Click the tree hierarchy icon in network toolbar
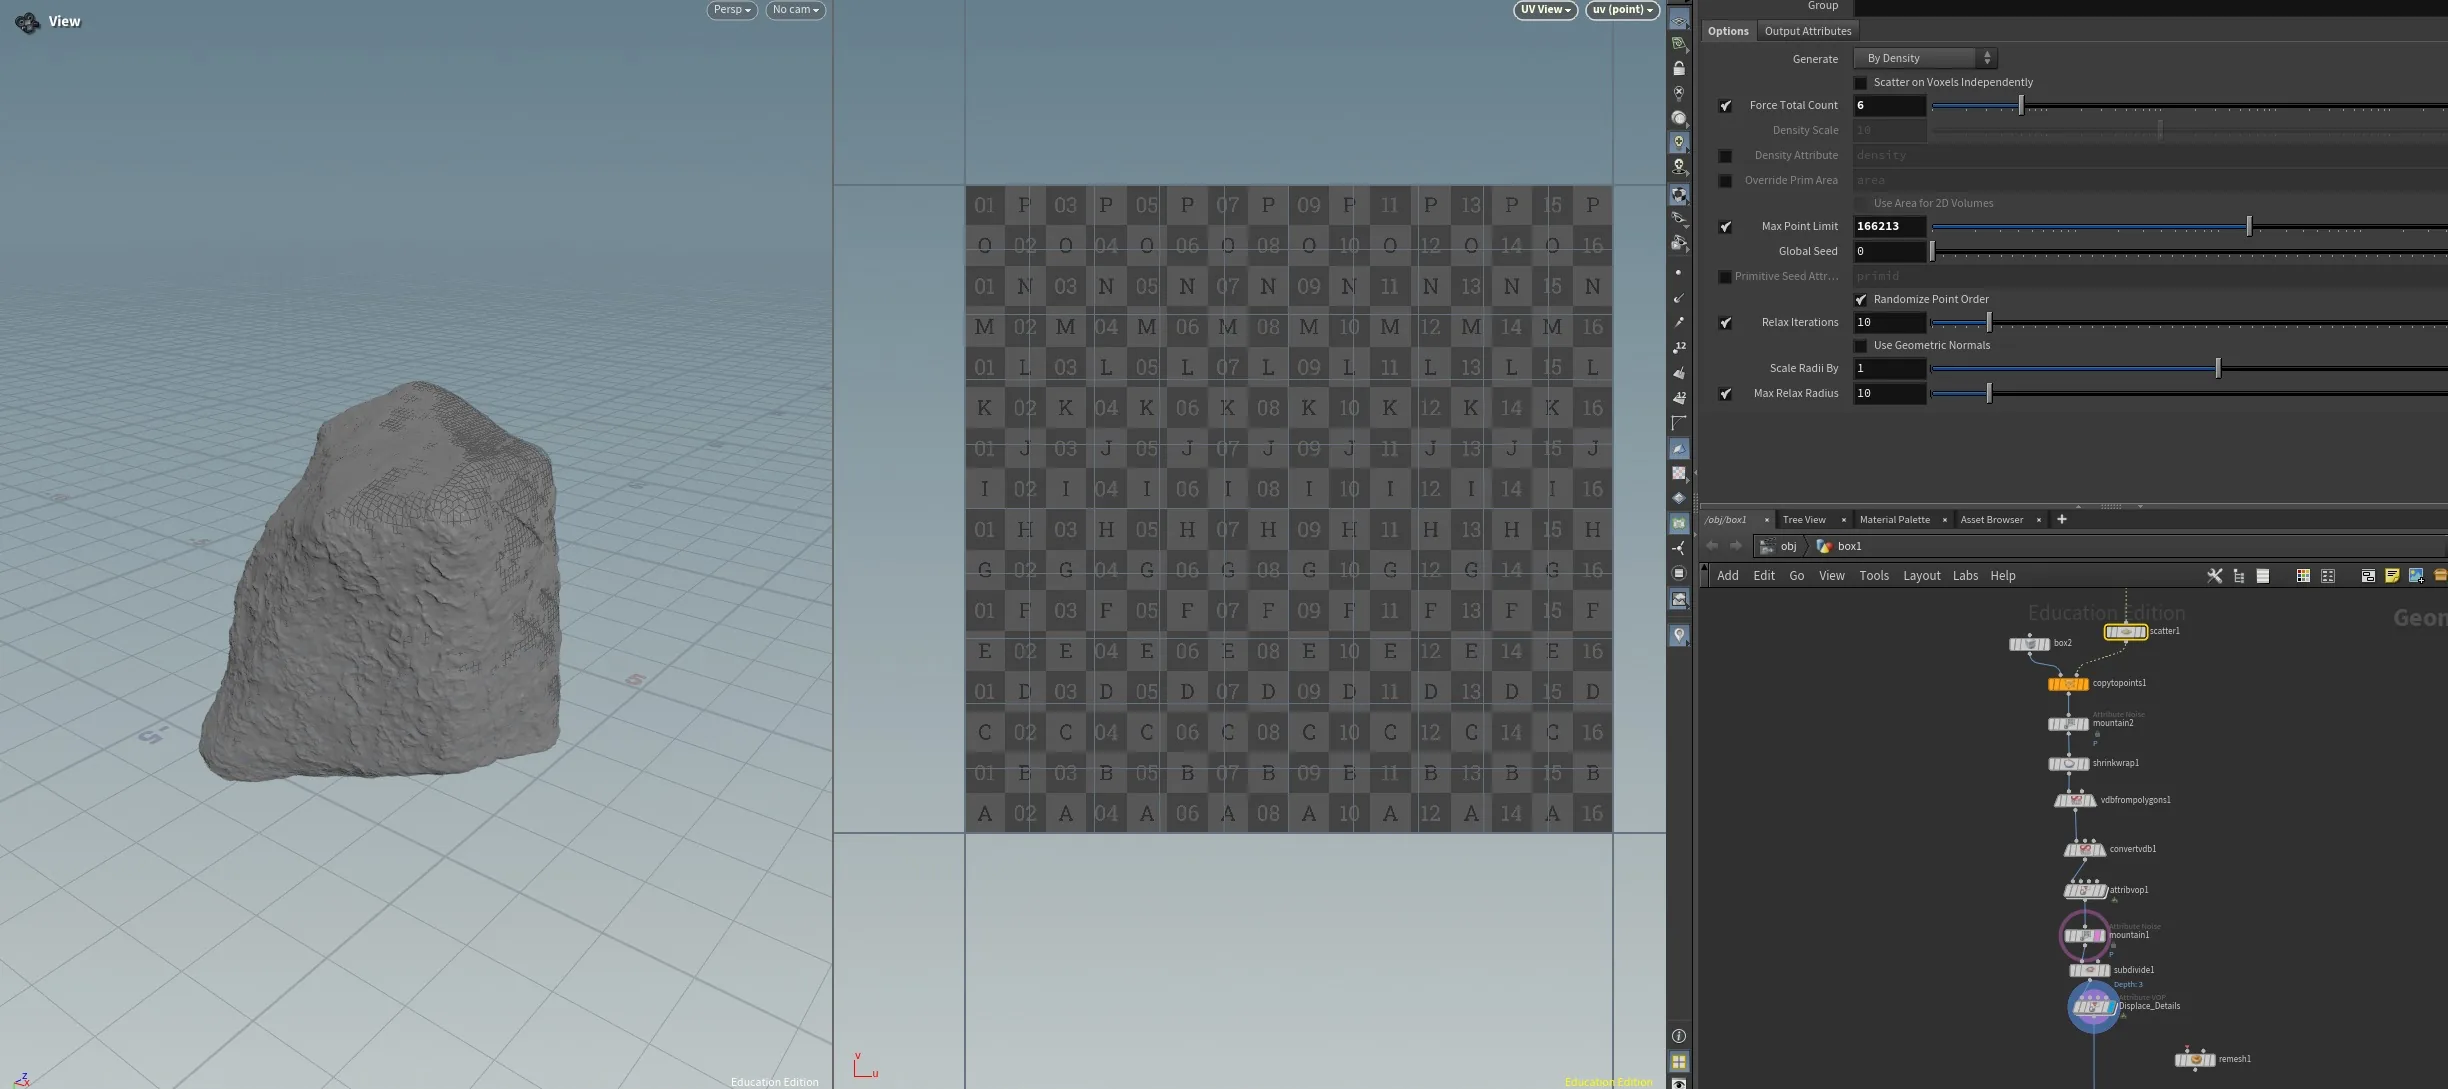This screenshot has width=2448, height=1089. coord(2239,576)
